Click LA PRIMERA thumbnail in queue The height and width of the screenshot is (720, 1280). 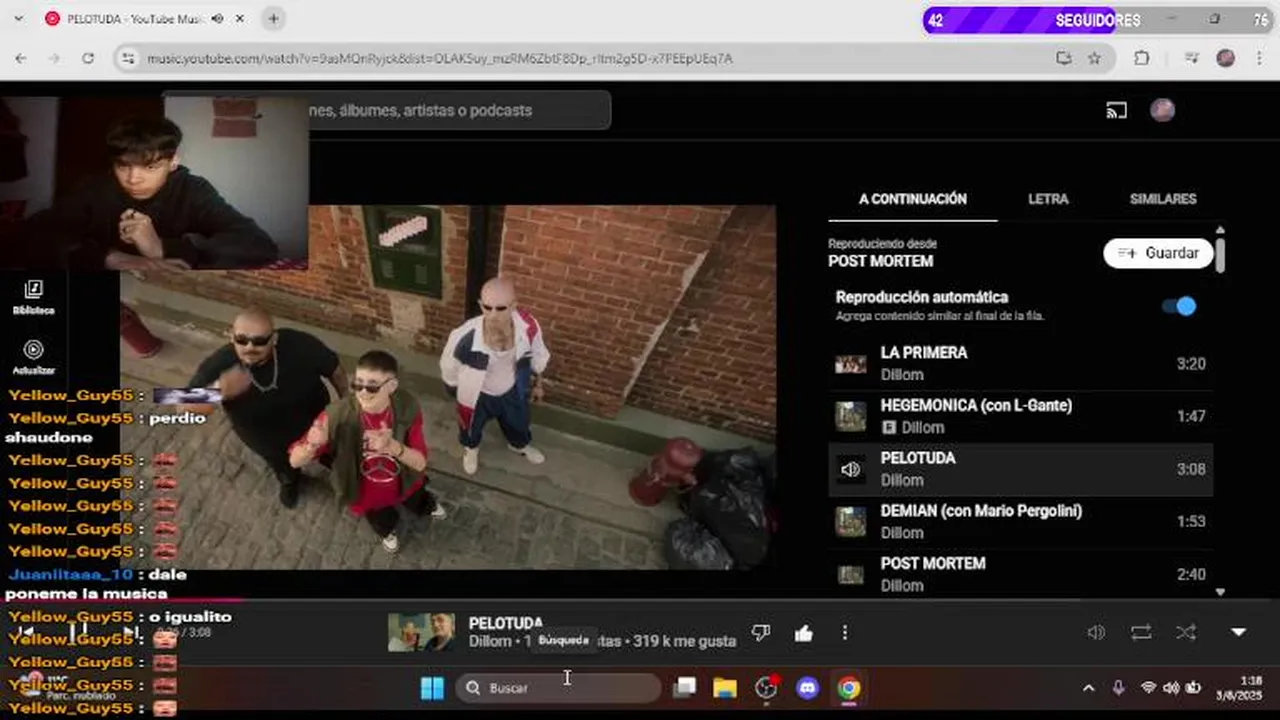851,364
